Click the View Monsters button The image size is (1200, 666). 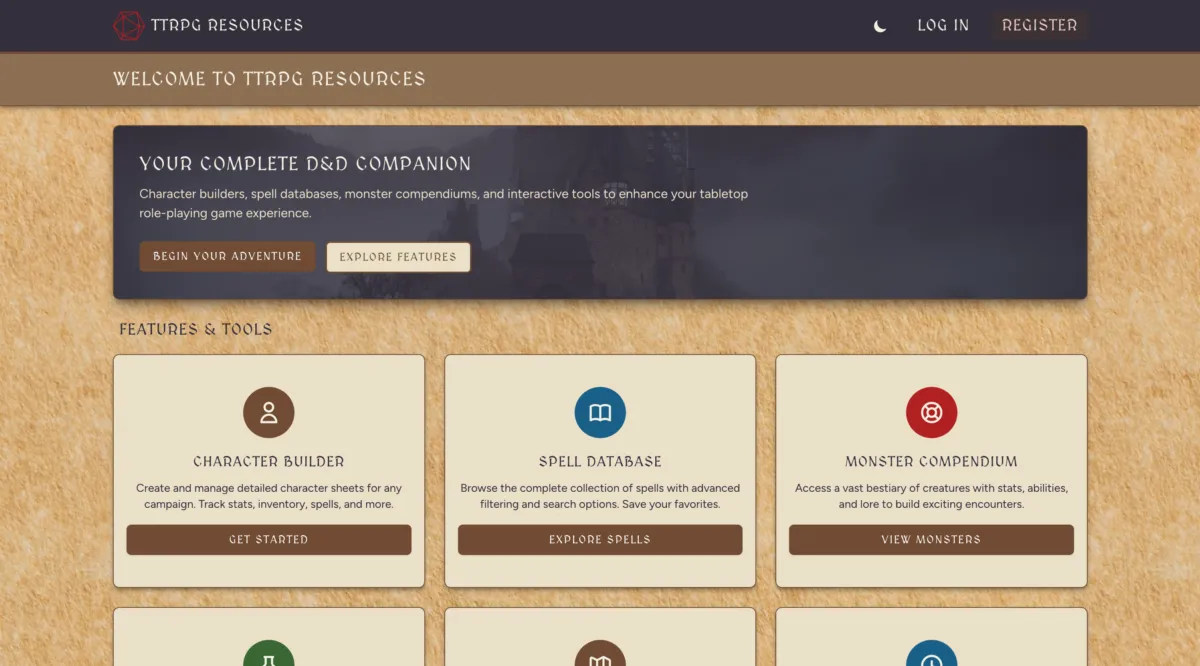click(x=931, y=540)
